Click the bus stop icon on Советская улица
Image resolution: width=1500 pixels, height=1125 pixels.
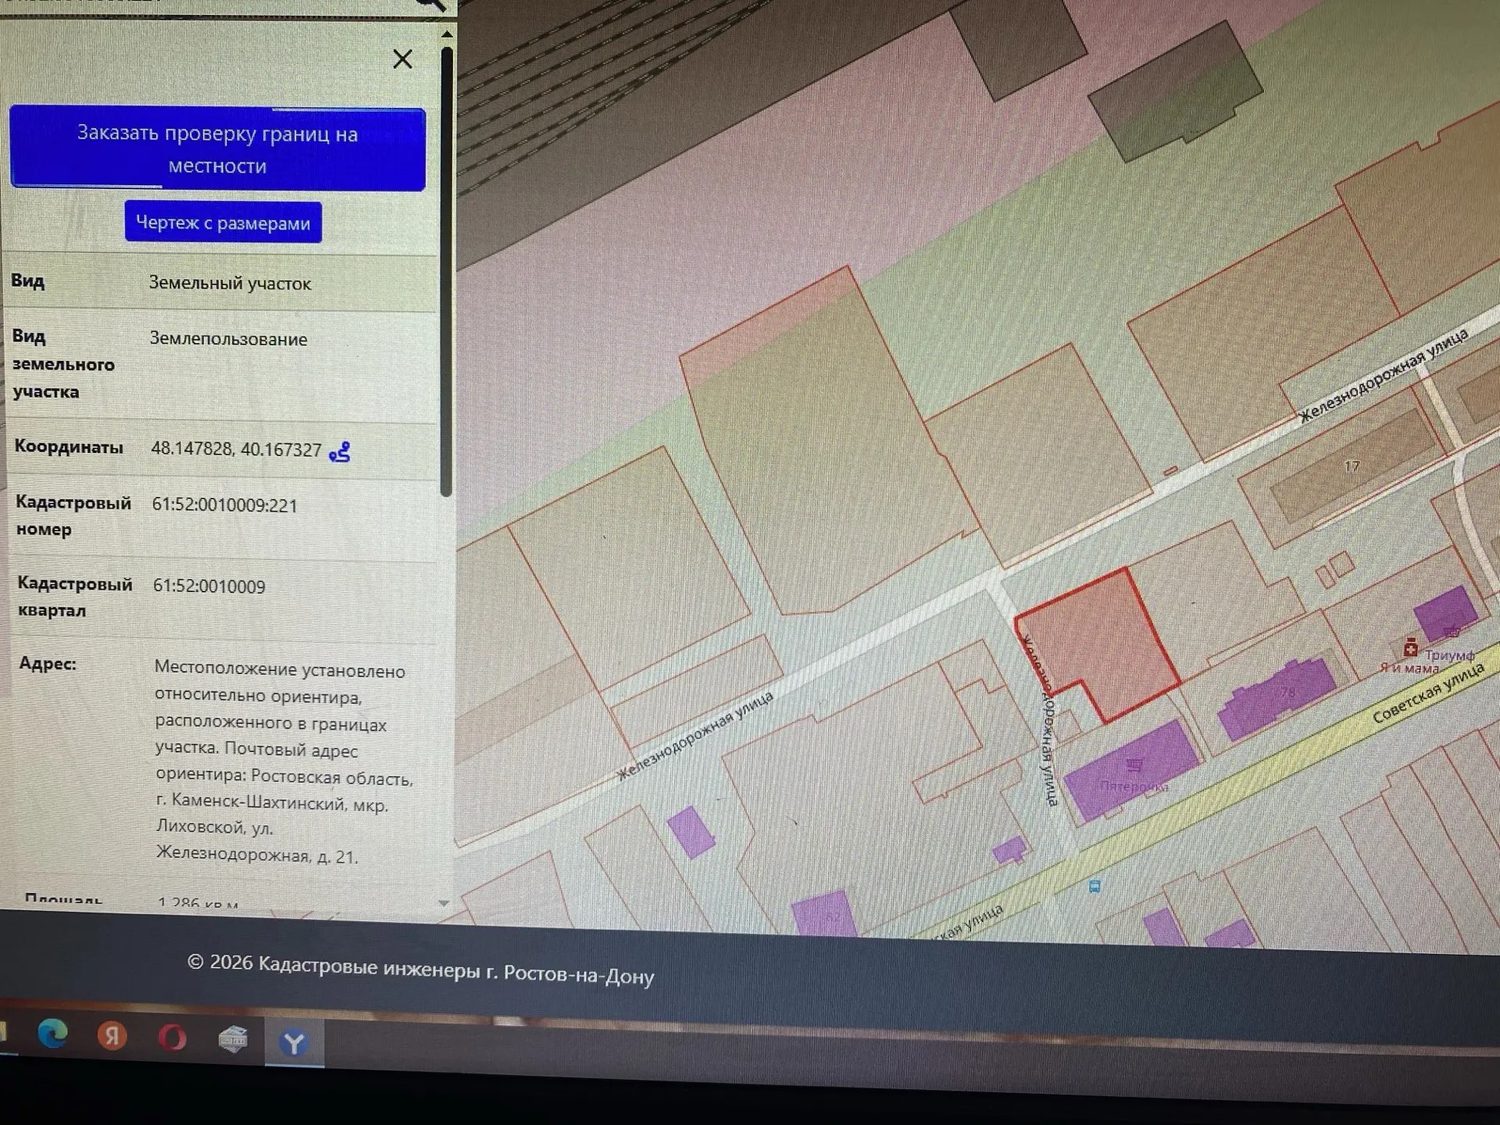[1095, 886]
